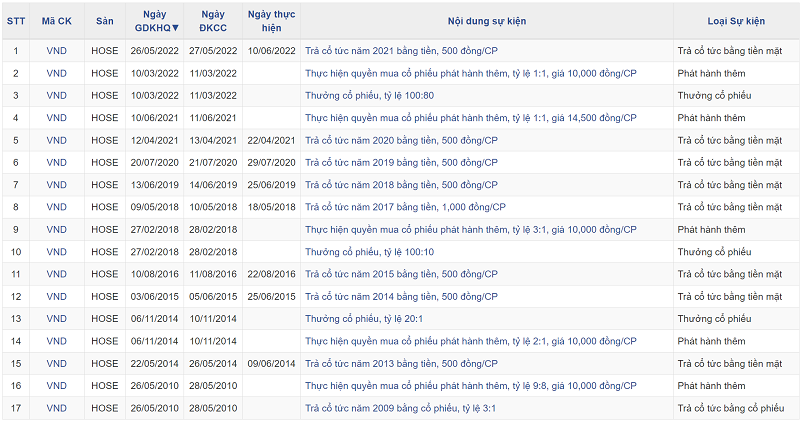Open rights issue priced 14,500 đồng/CP link

point(470,117)
